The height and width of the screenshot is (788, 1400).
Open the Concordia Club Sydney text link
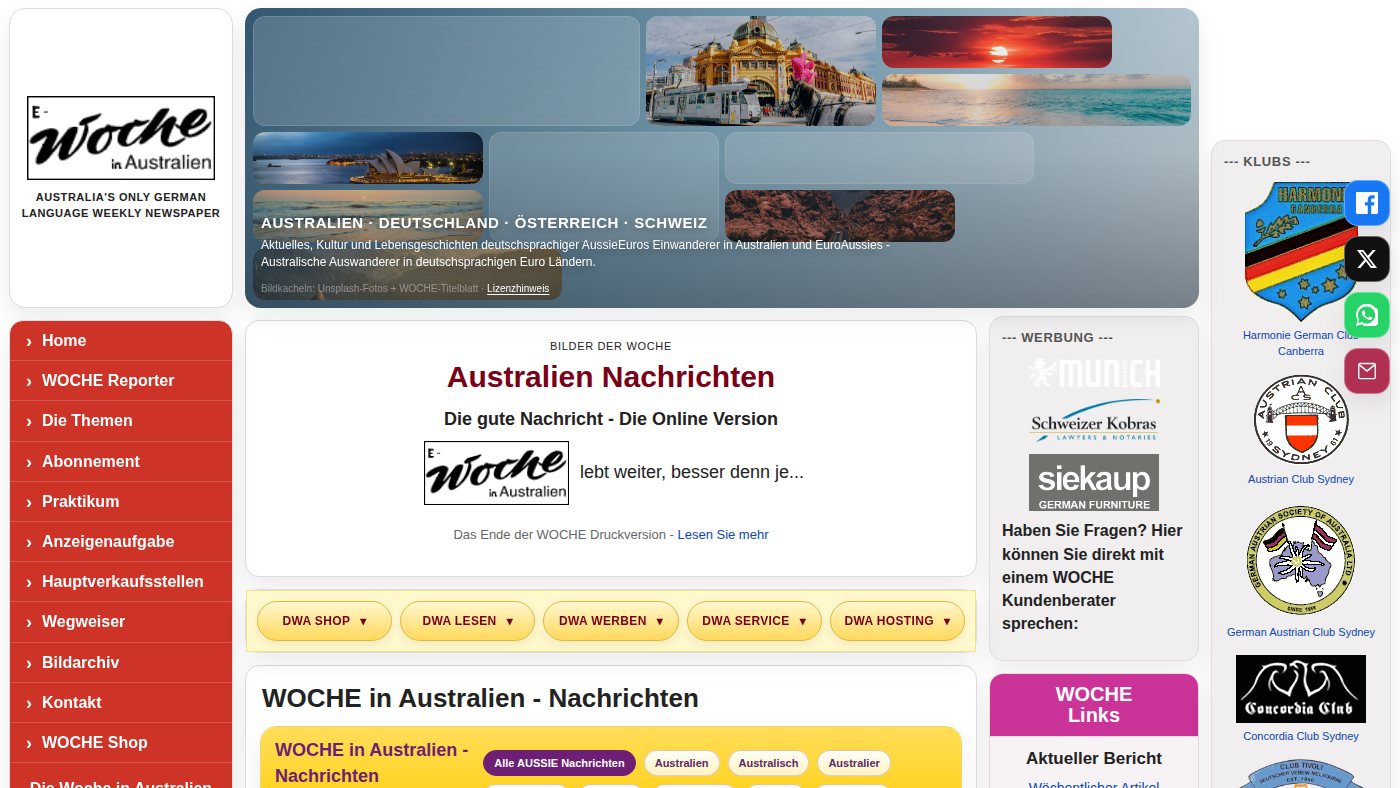tap(1301, 736)
